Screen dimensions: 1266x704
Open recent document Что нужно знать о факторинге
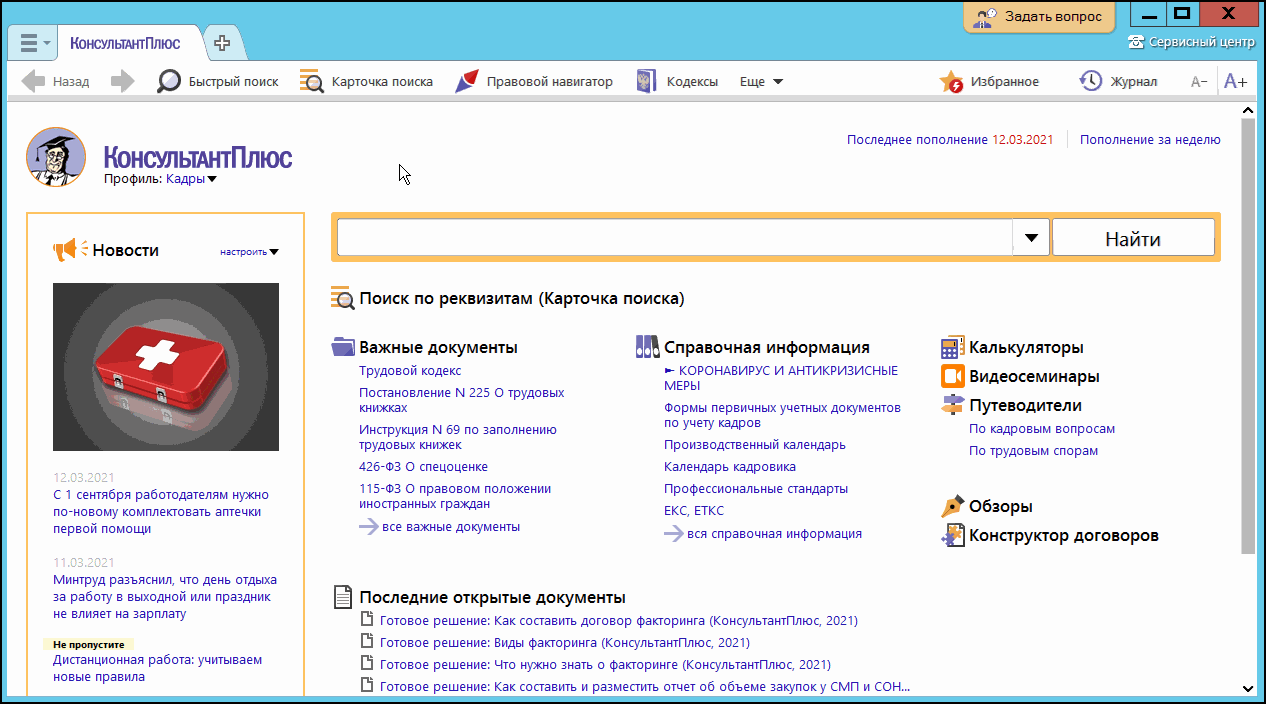(x=605, y=665)
